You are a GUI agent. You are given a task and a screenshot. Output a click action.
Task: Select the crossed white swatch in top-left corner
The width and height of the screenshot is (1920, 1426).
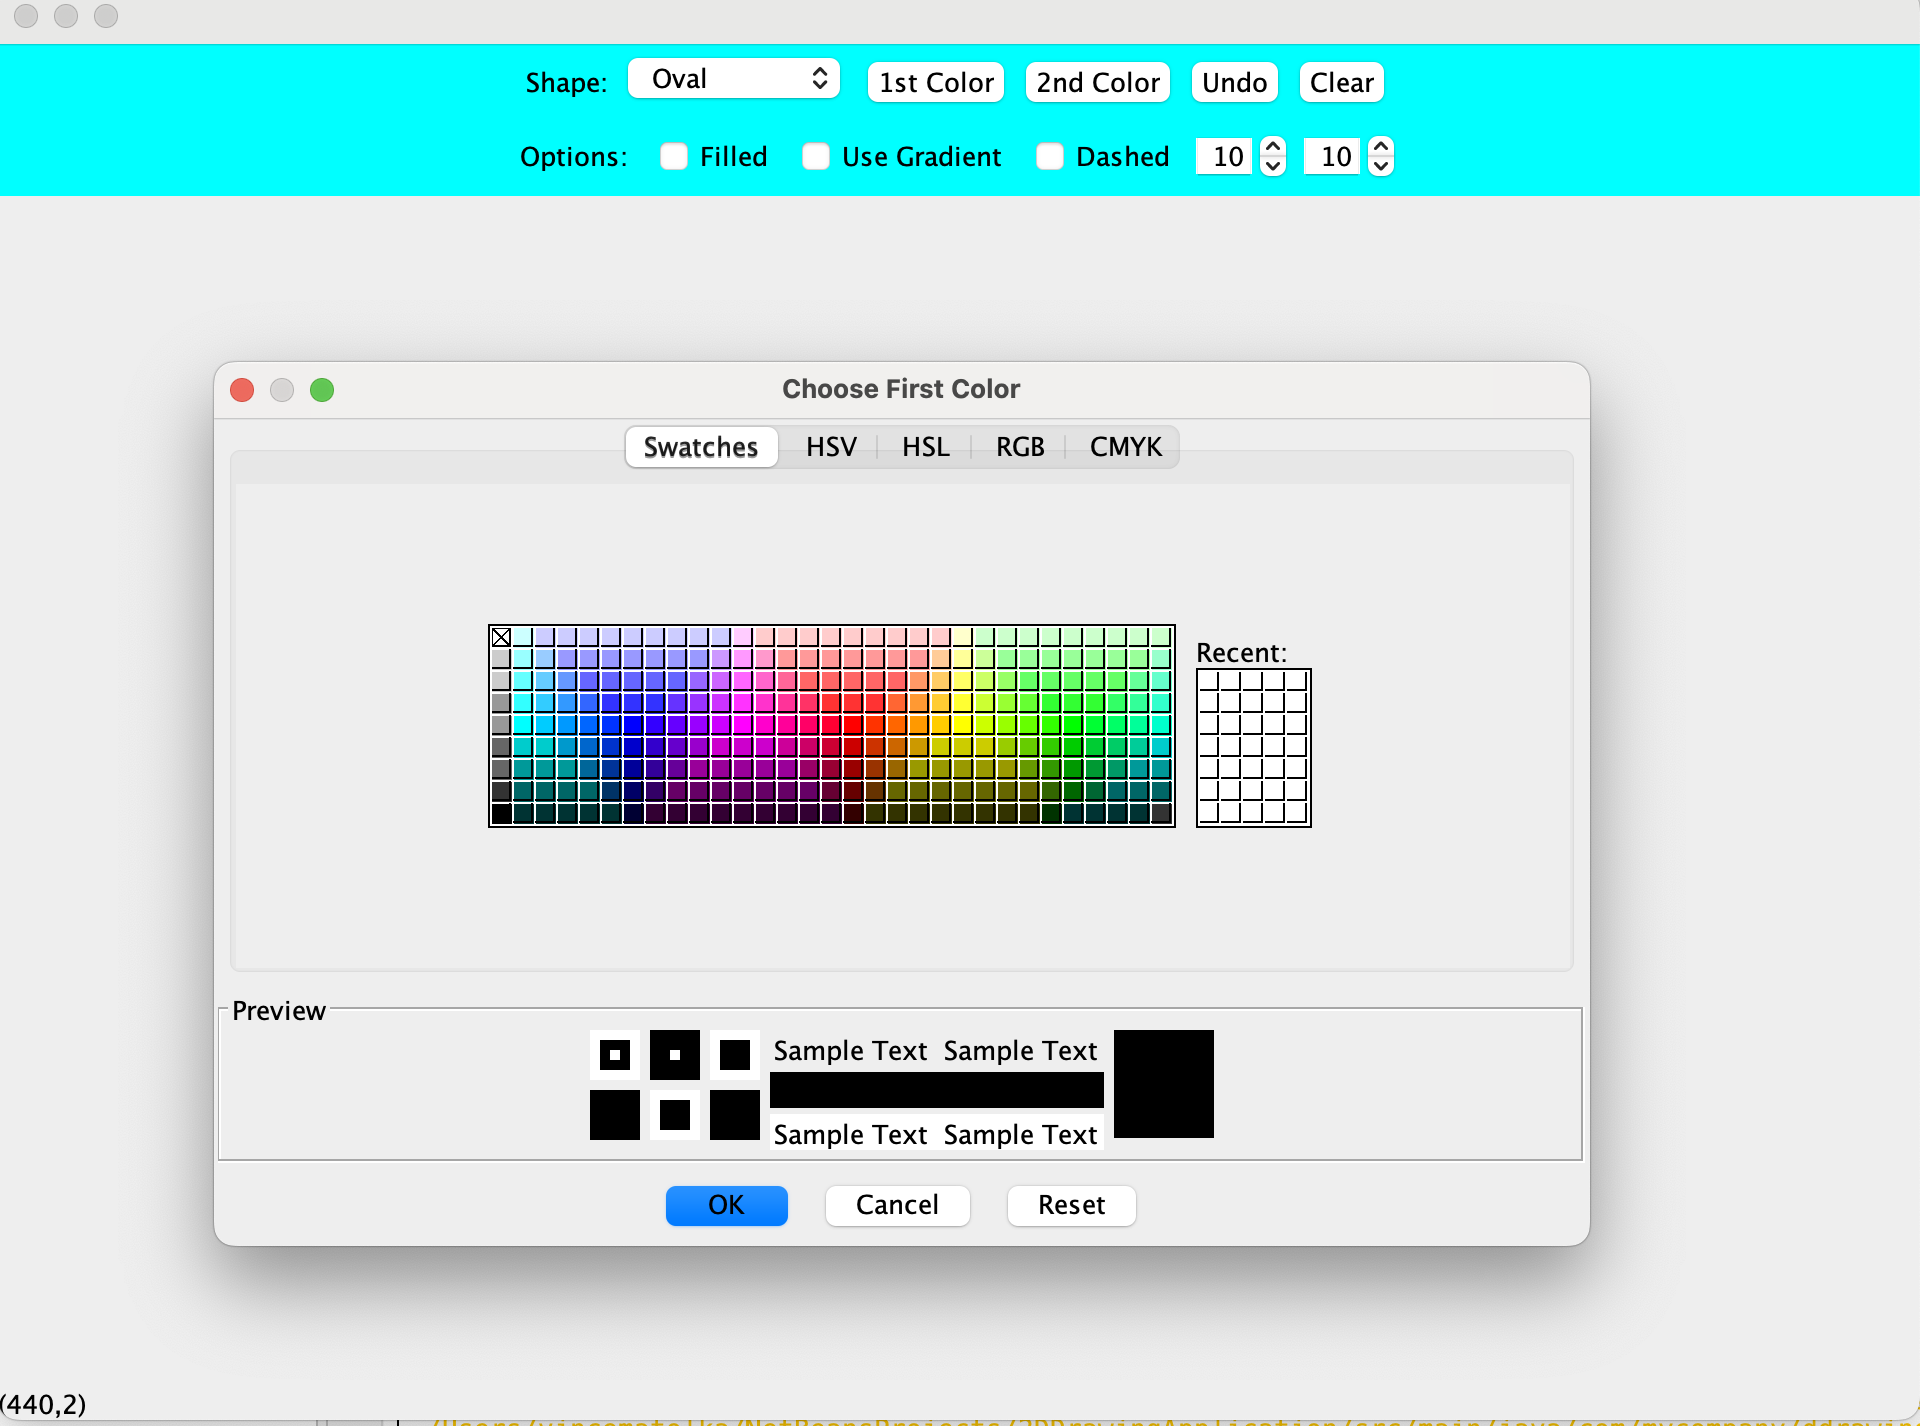coord(502,637)
